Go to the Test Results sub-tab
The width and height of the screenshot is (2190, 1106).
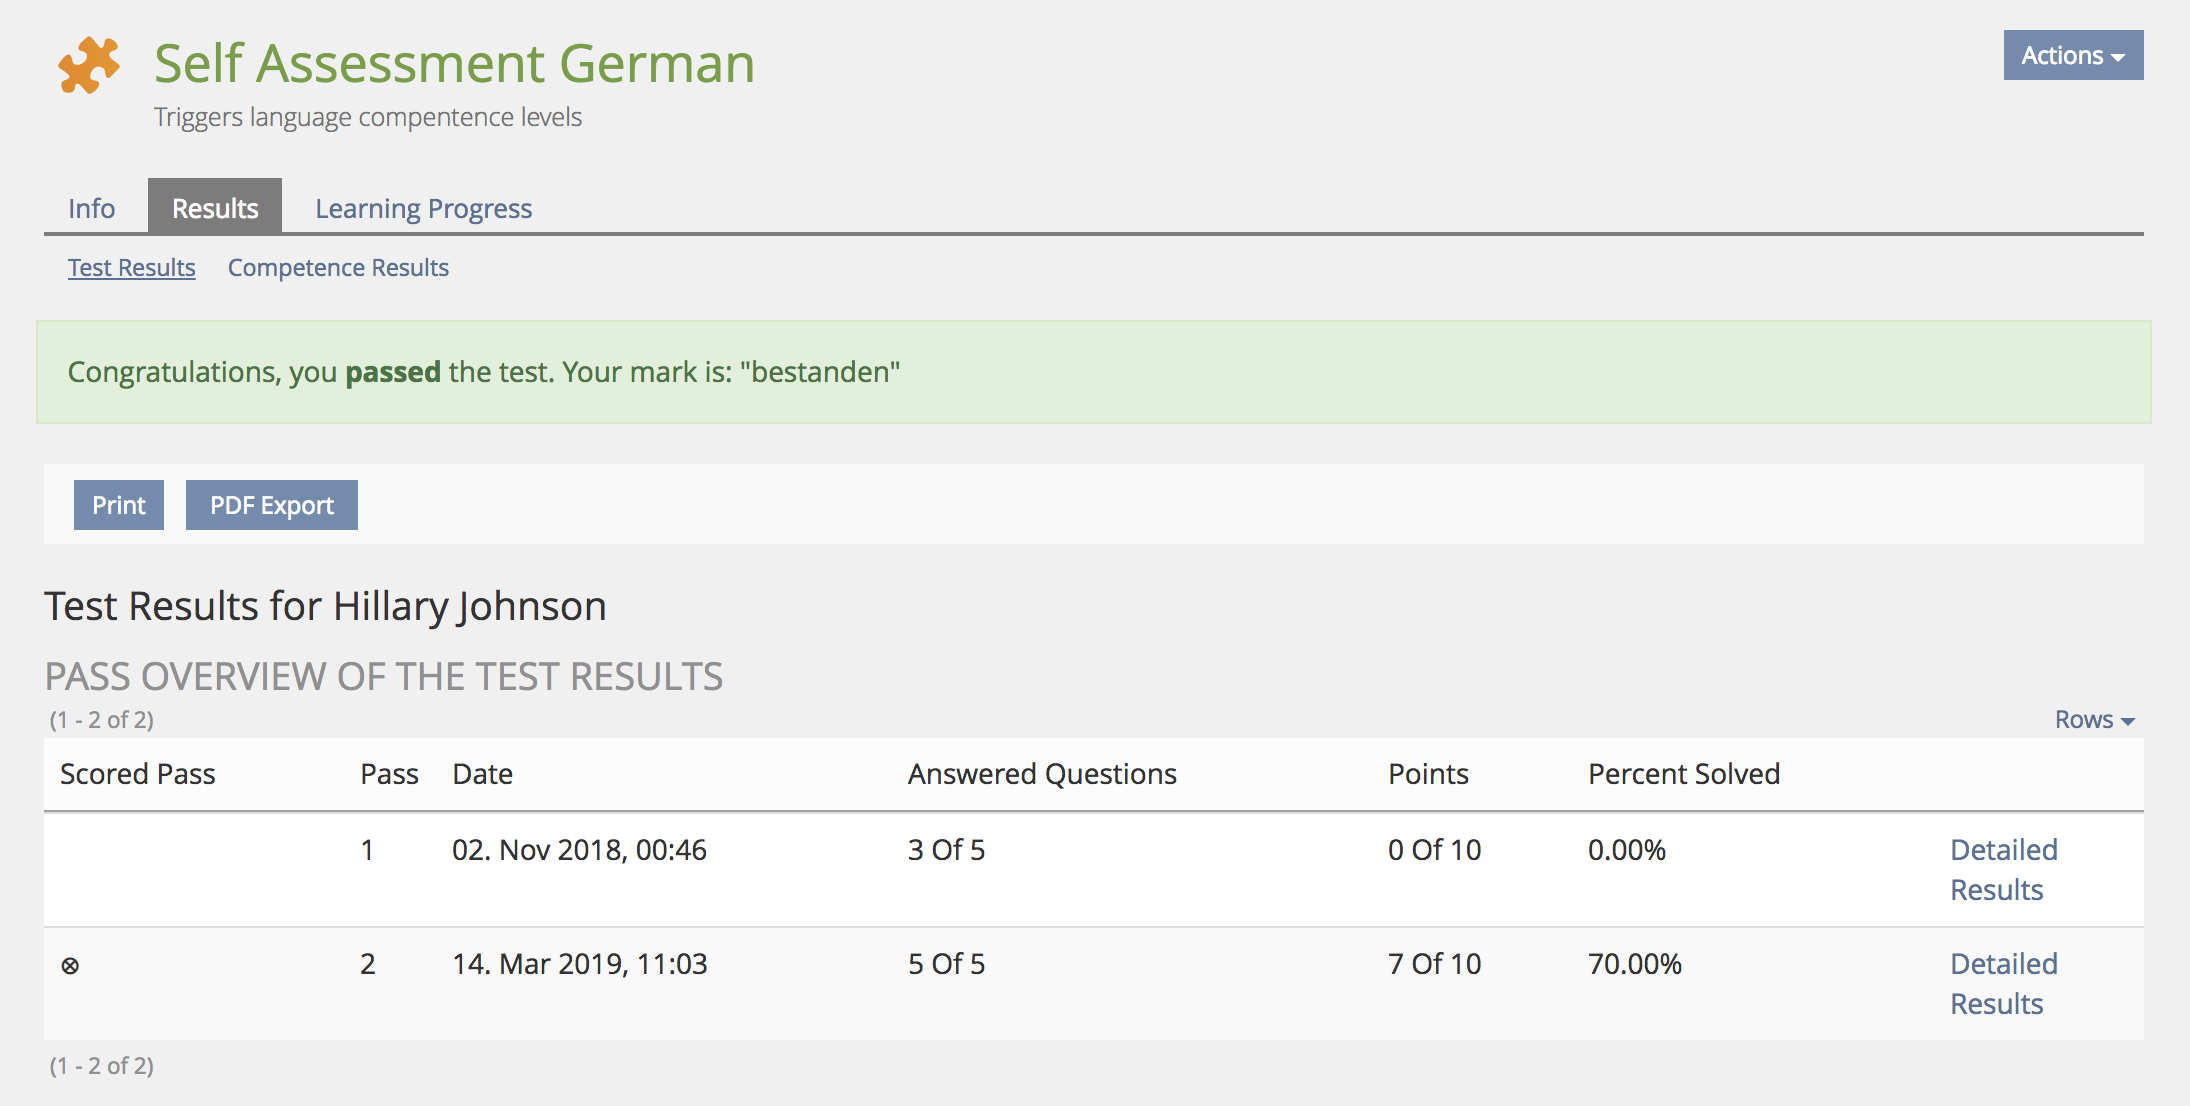pos(131,268)
